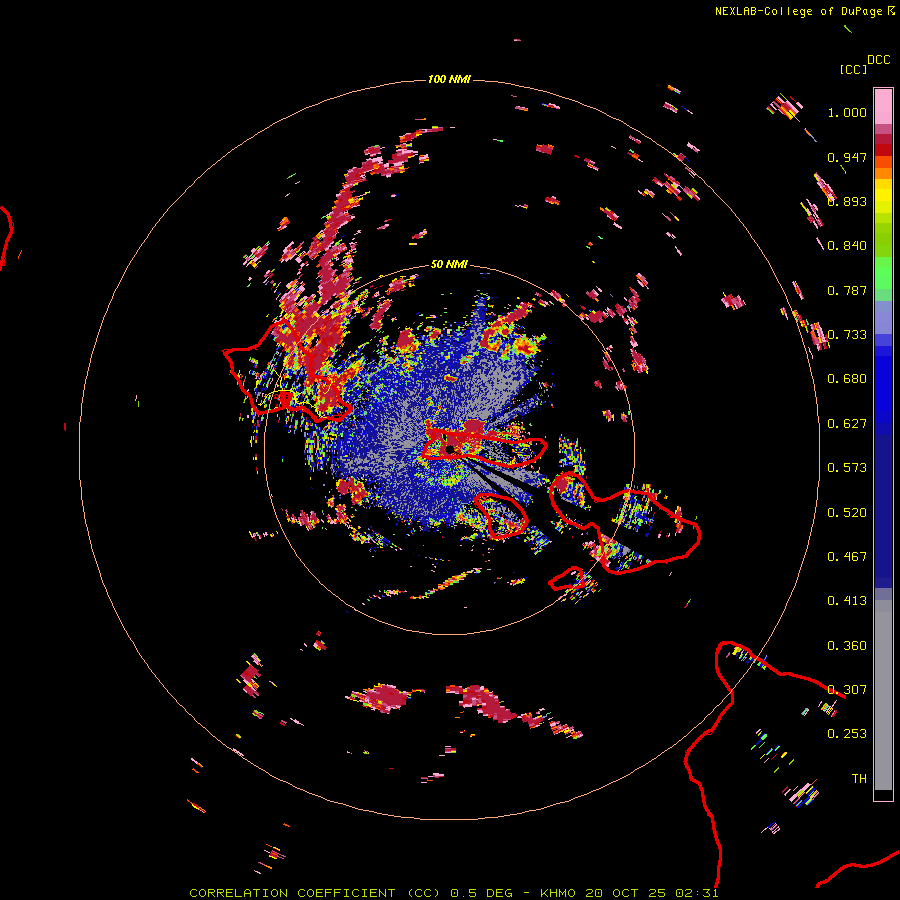The width and height of the screenshot is (900, 900).
Task: Click the 0.947 scale value
Action: coord(847,157)
